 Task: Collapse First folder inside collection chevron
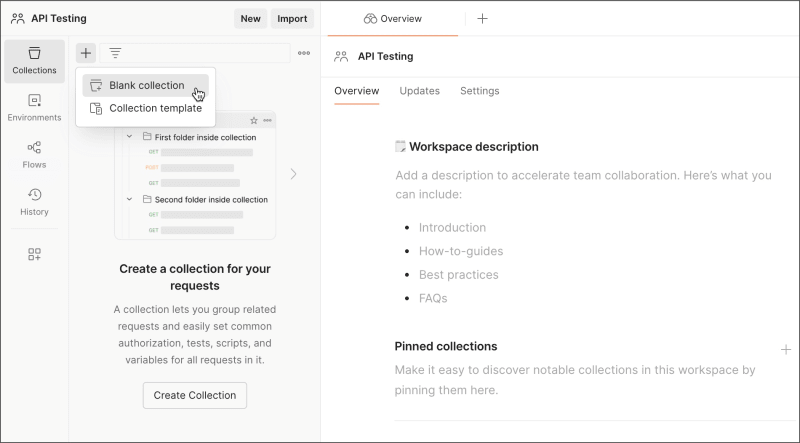130,137
